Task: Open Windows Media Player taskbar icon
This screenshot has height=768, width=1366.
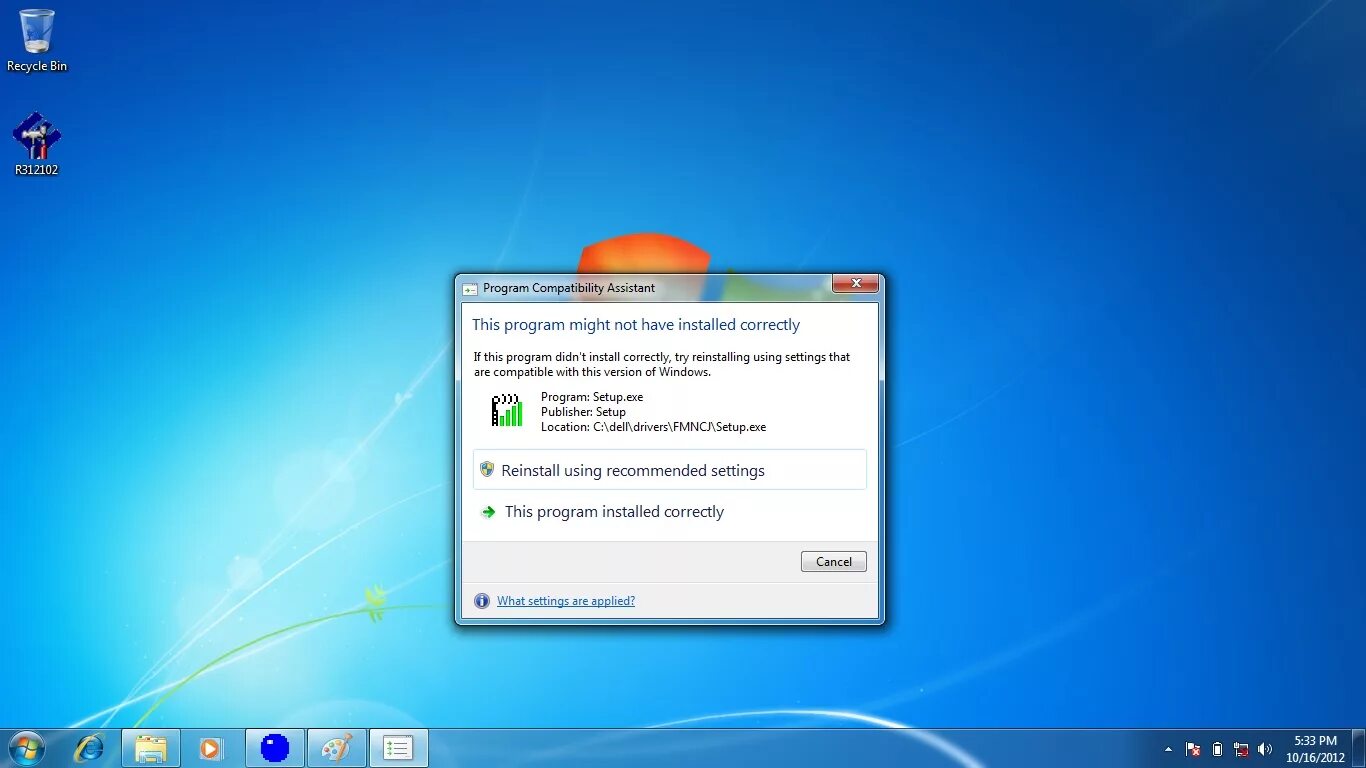Action: (x=211, y=748)
